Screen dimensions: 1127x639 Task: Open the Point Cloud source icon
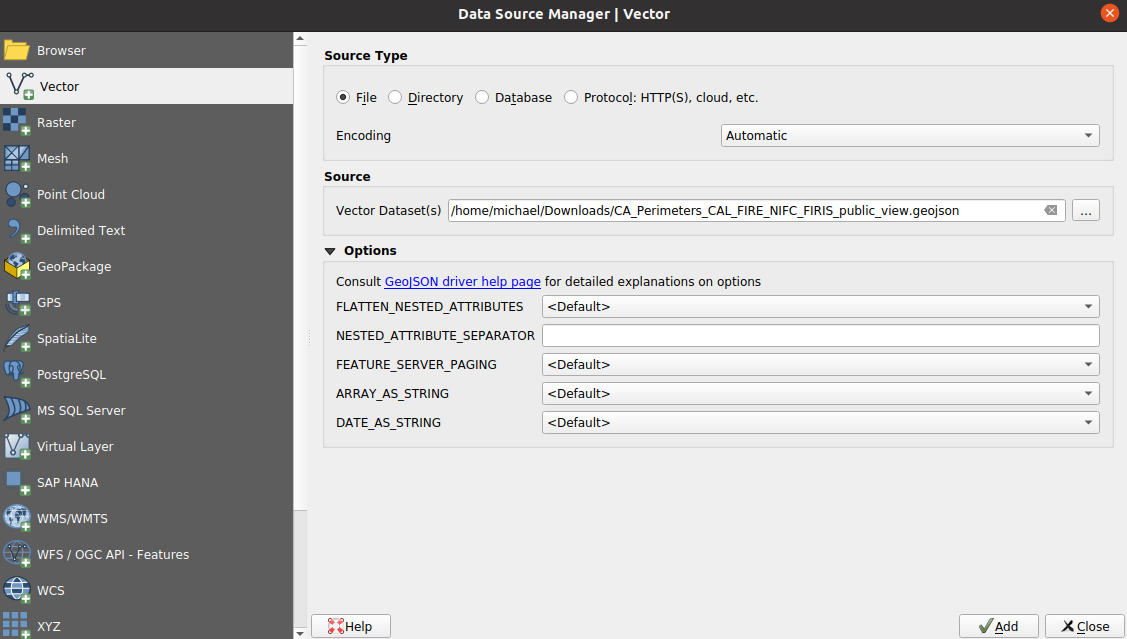[17, 194]
